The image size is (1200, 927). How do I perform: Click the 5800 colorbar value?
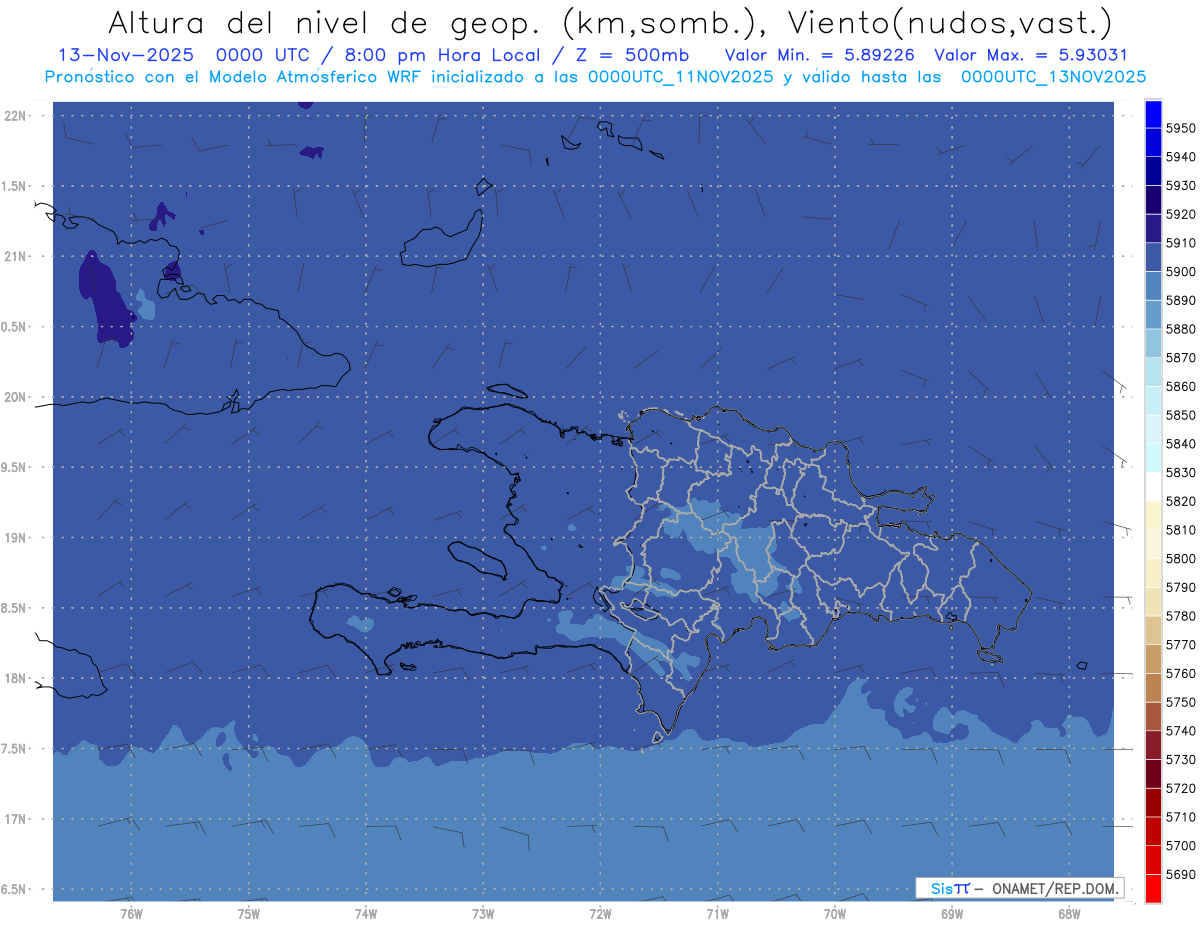tap(1181, 559)
